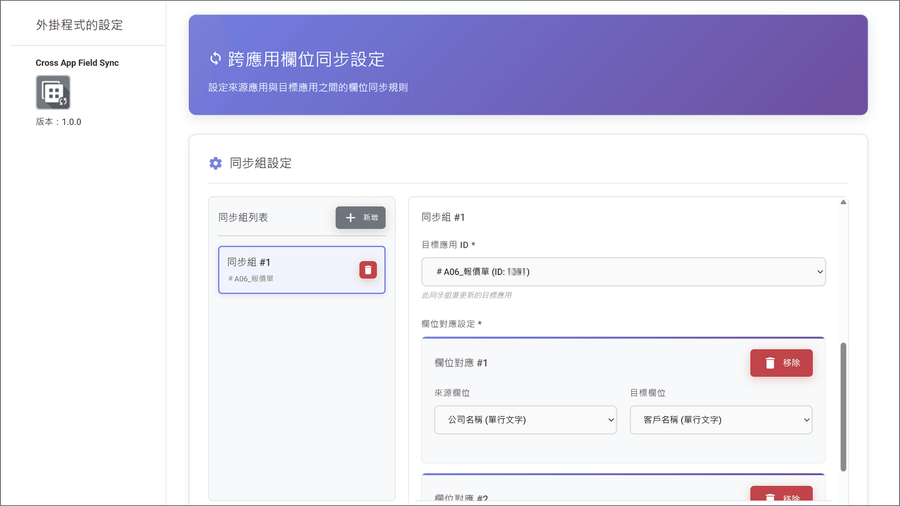Click the scroll-up arrow of the settings panel
This screenshot has height=506, width=900.
click(x=843, y=202)
